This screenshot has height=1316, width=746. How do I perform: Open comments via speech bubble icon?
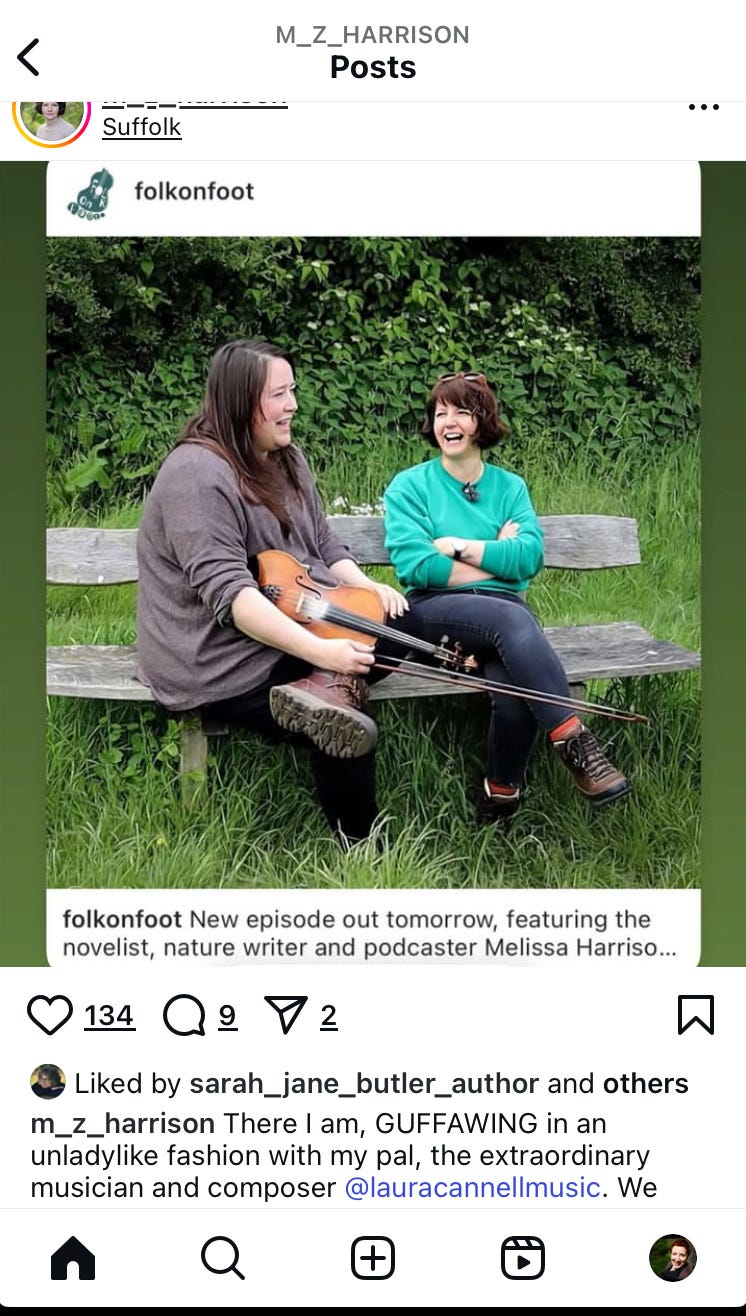click(184, 1017)
